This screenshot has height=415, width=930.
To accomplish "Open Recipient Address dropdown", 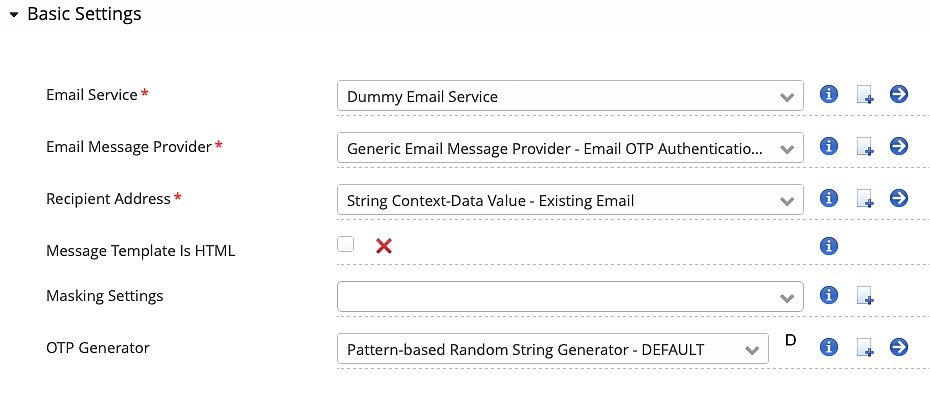I will click(x=570, y=200).
